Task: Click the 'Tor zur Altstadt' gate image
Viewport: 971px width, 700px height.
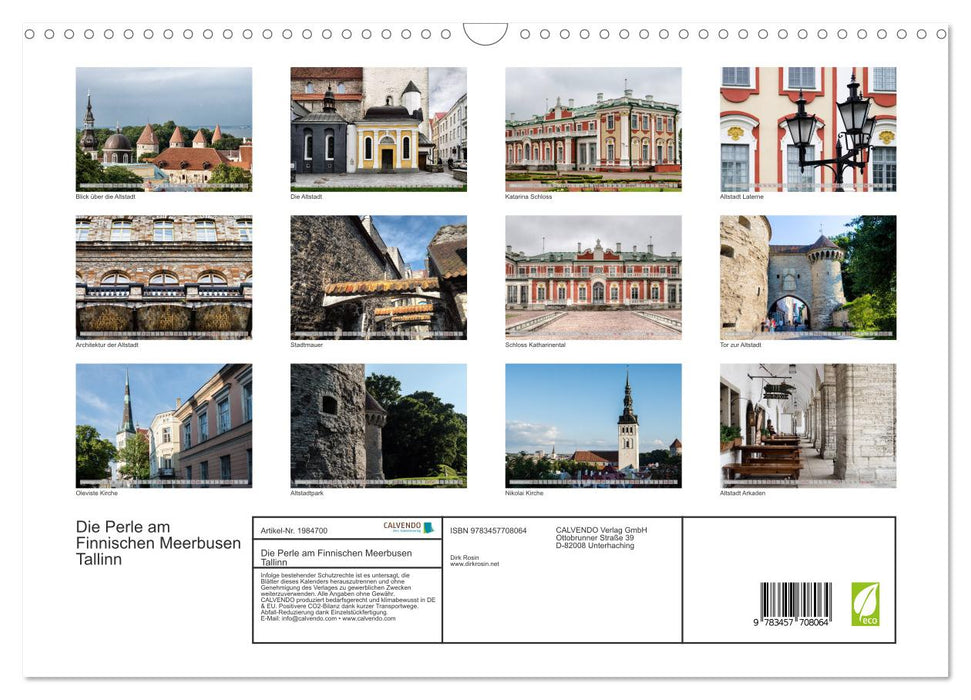Action: [806, 277]
